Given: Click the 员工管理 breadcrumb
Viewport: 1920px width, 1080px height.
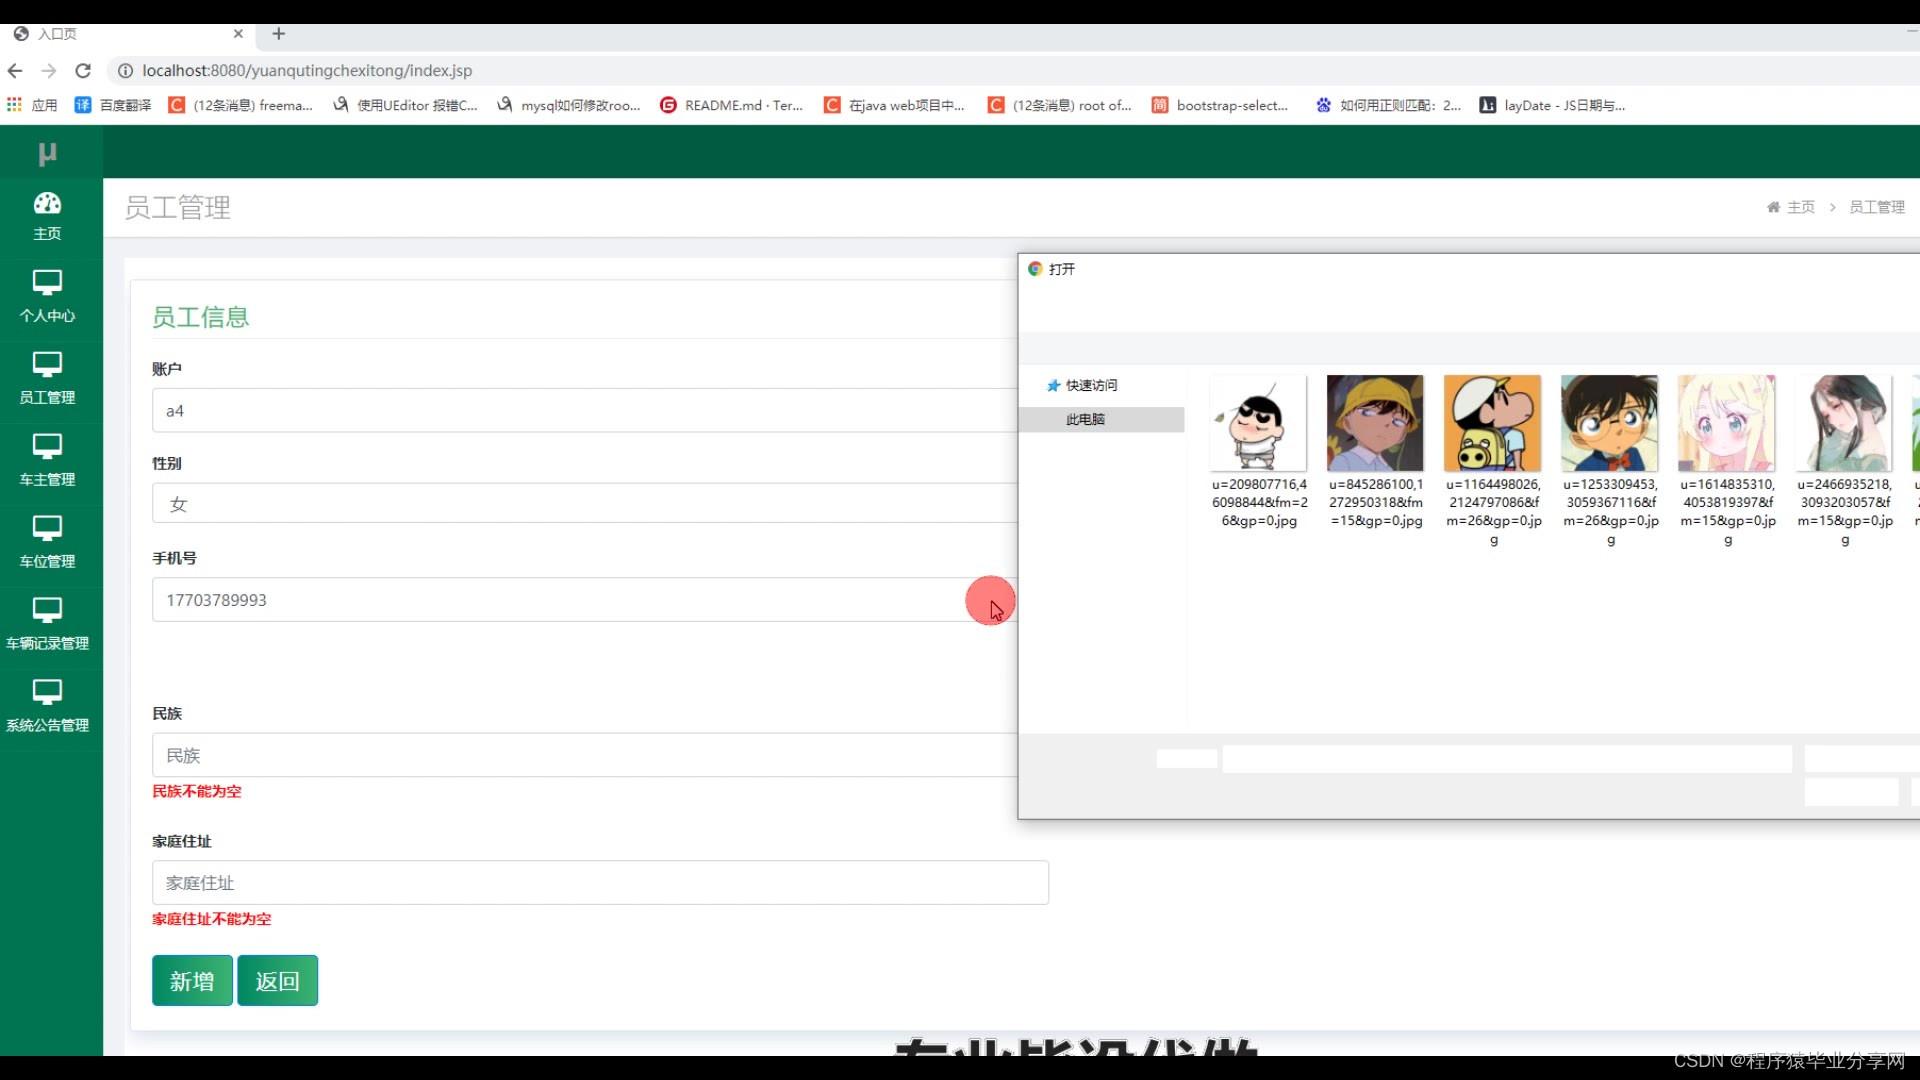Looking at the screenshot, I should click(x=1877, y=207).
